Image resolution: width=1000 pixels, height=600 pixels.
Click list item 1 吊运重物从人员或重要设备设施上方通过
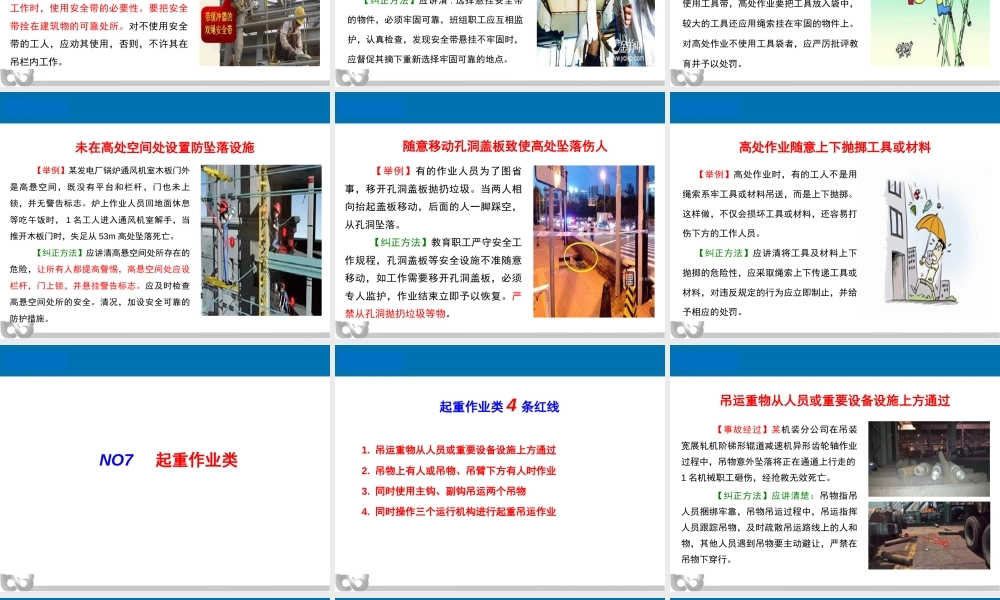(x=459, y=450)
